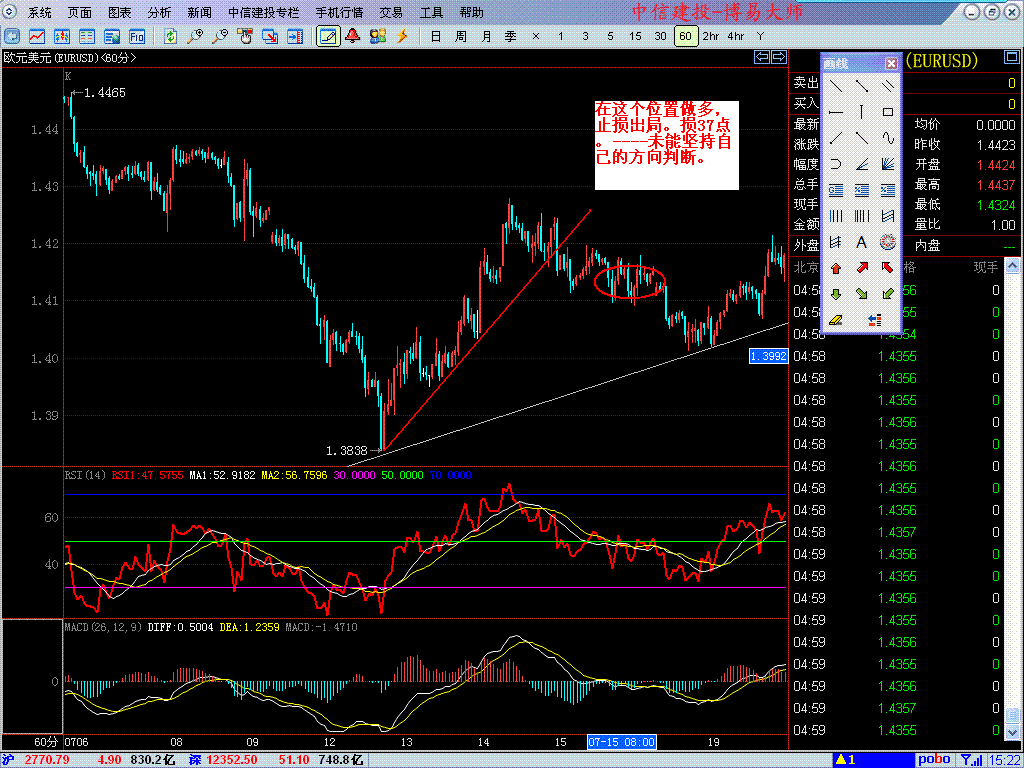The width and height of the screenshot is (1024, 768).
Task: Select the angle lines drawing tool
Action: 861,165
